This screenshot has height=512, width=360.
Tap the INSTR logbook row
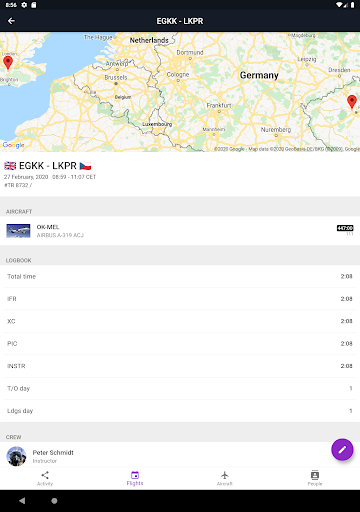click(x=180, y=366)
